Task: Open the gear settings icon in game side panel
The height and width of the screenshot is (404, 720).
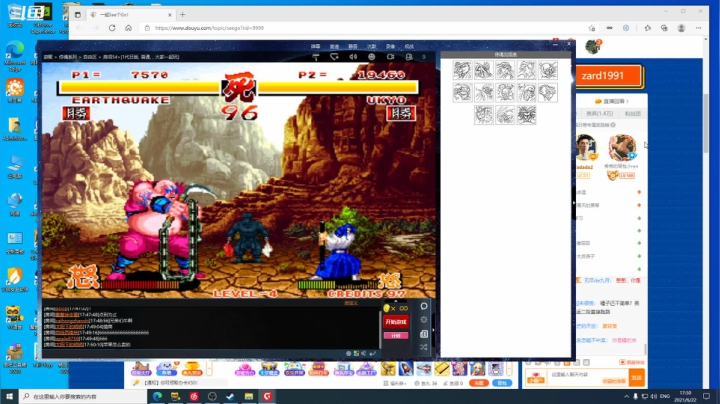Action: (424, 320)
